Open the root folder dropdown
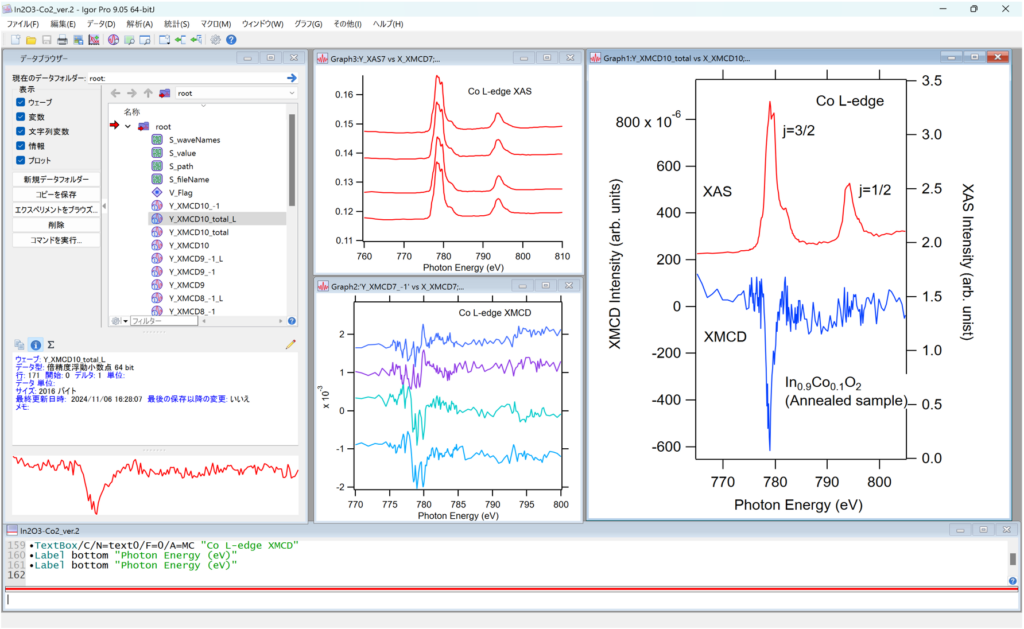Viewport: 1024px width, 629px height. click(291, 93)
